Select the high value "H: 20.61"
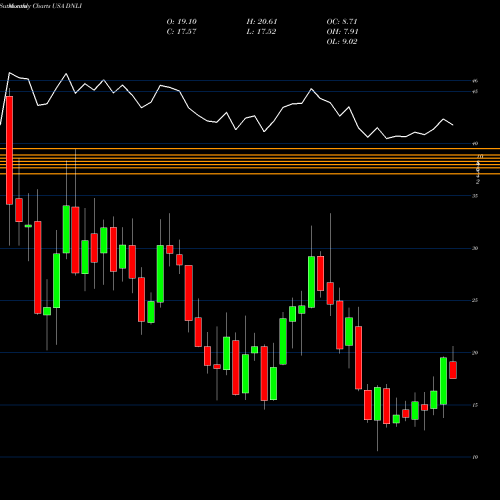Image resolution: width=500 pixels, height=500 pixels. coord(262,22)
